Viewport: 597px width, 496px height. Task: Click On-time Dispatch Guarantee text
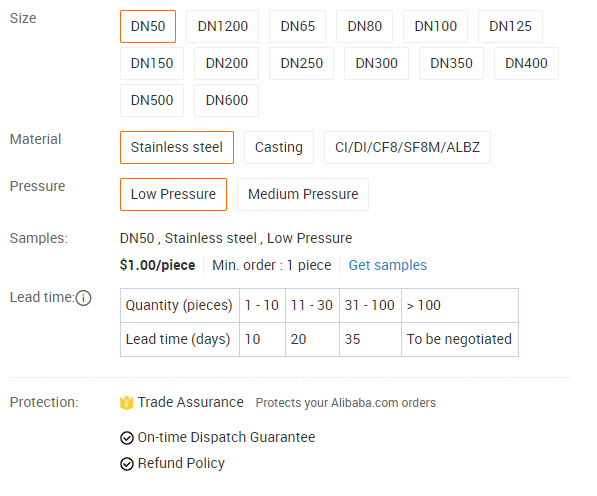click(226, 437)
